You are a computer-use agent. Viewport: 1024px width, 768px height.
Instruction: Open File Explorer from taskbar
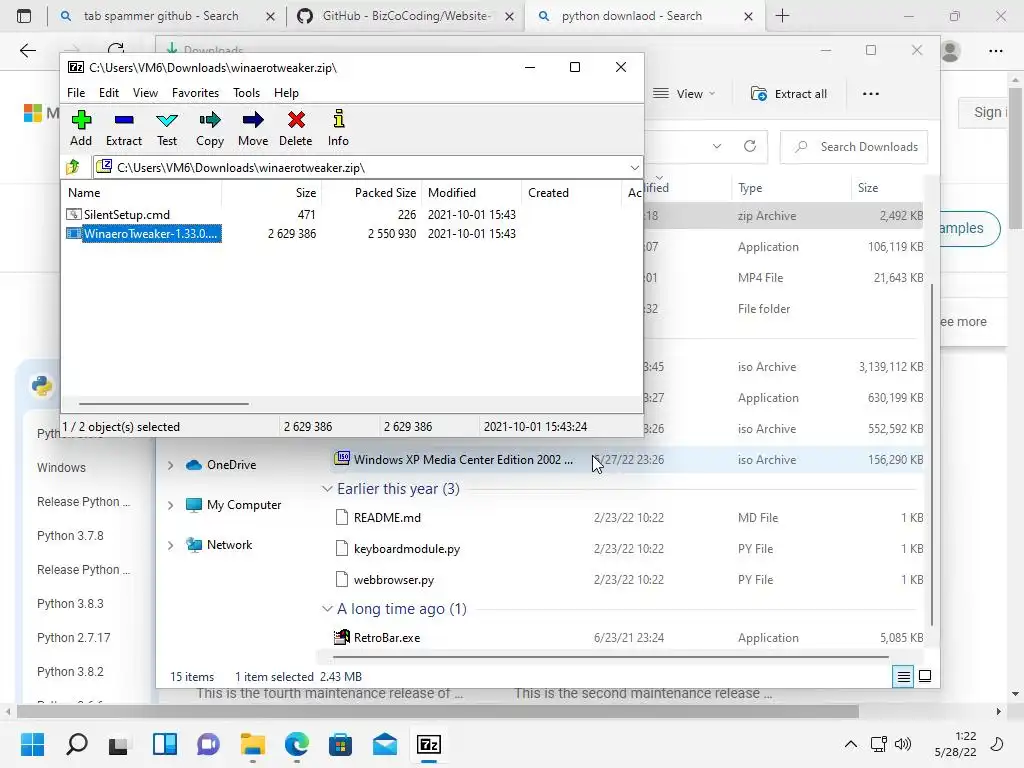click(252, 744)
